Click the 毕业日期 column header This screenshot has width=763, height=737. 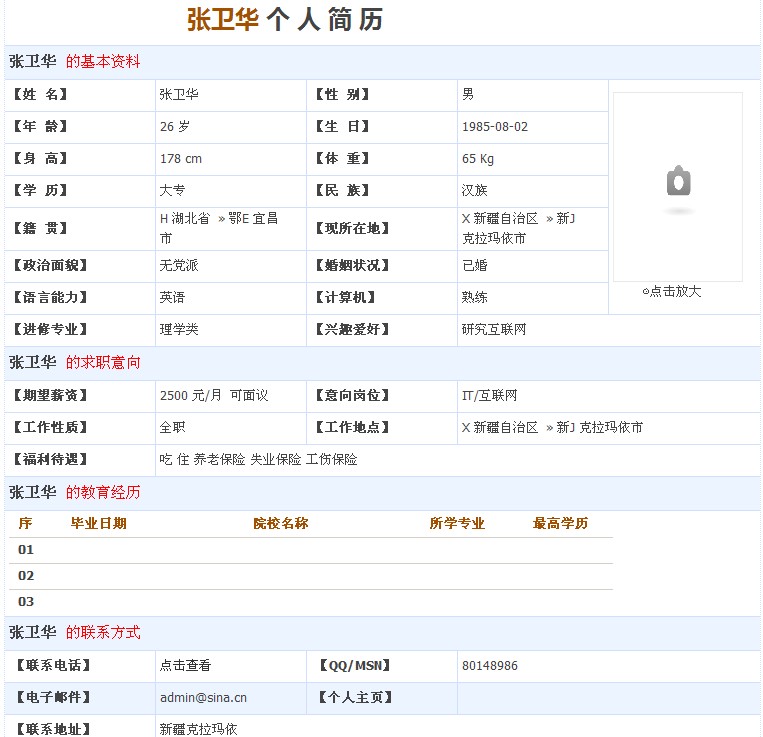coord(98,524)
